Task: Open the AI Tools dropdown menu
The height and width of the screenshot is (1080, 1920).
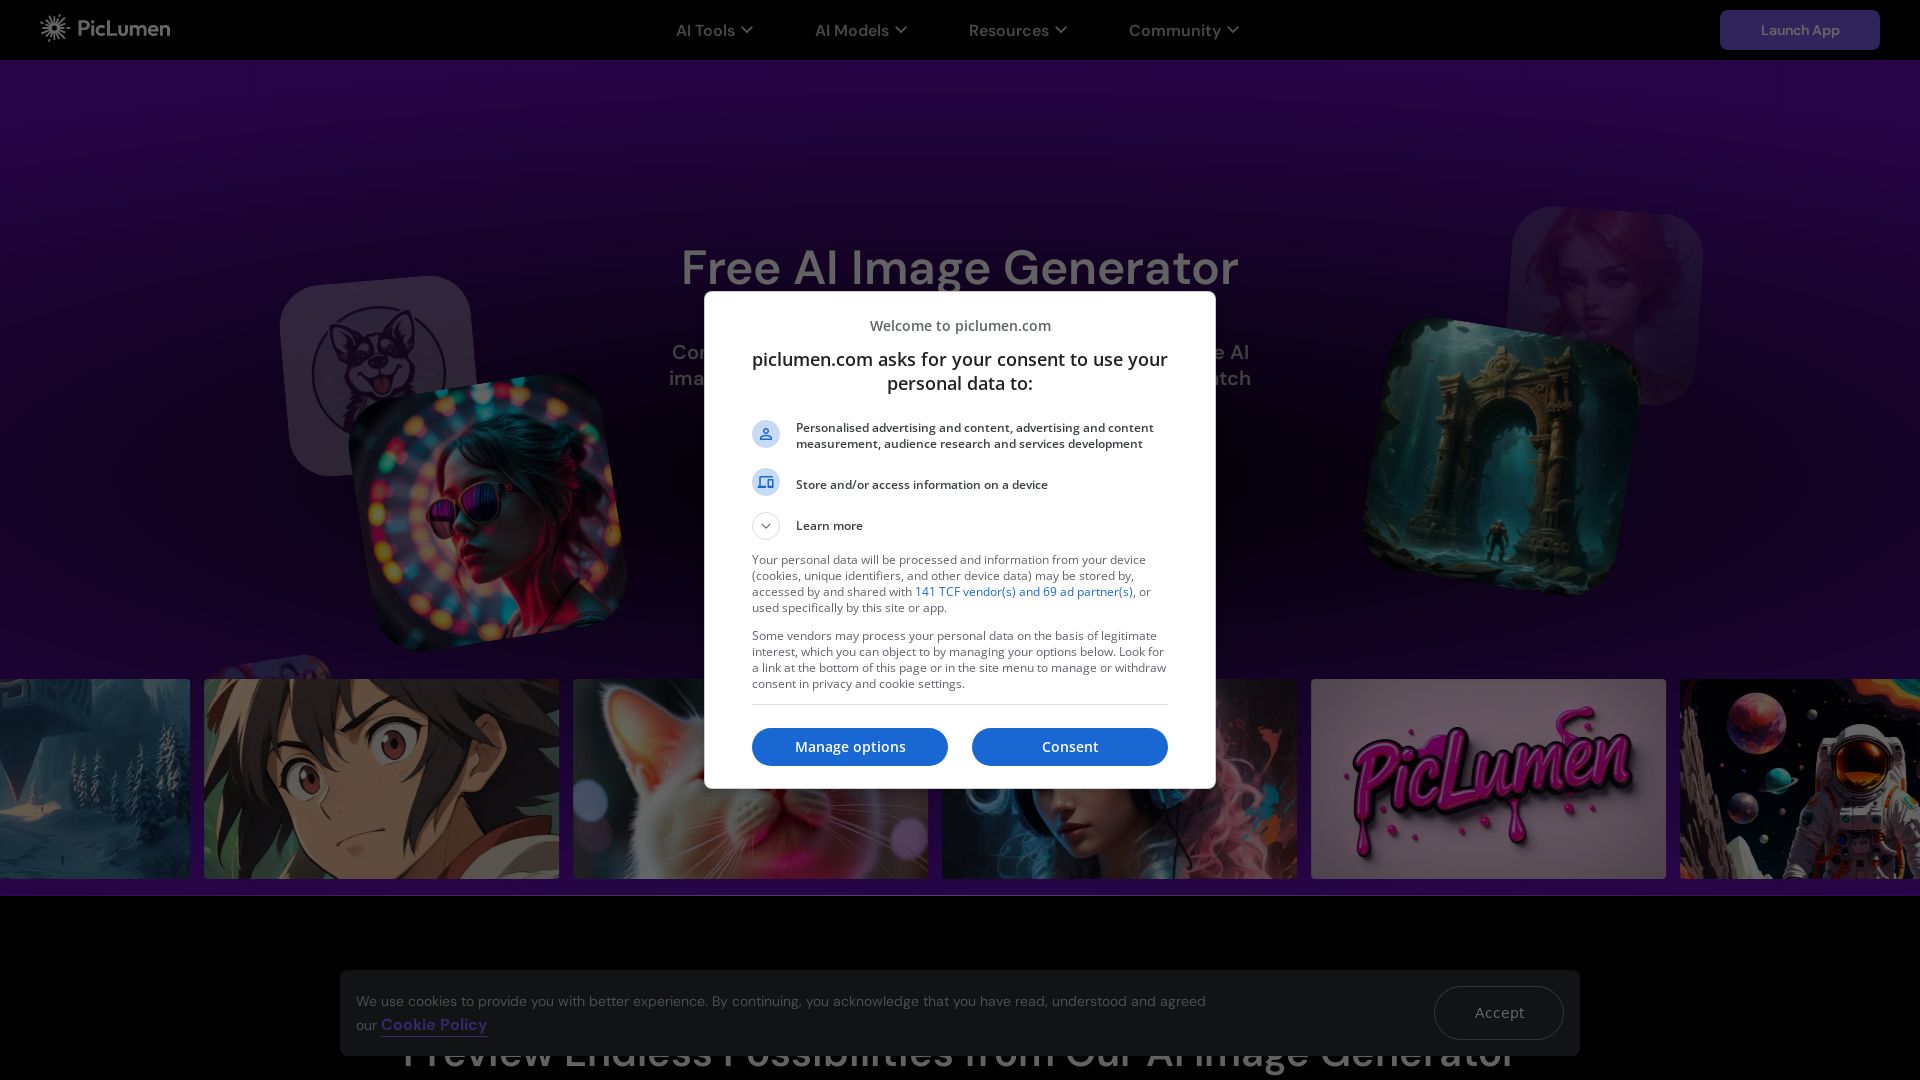Action: [x=714, y=30]
